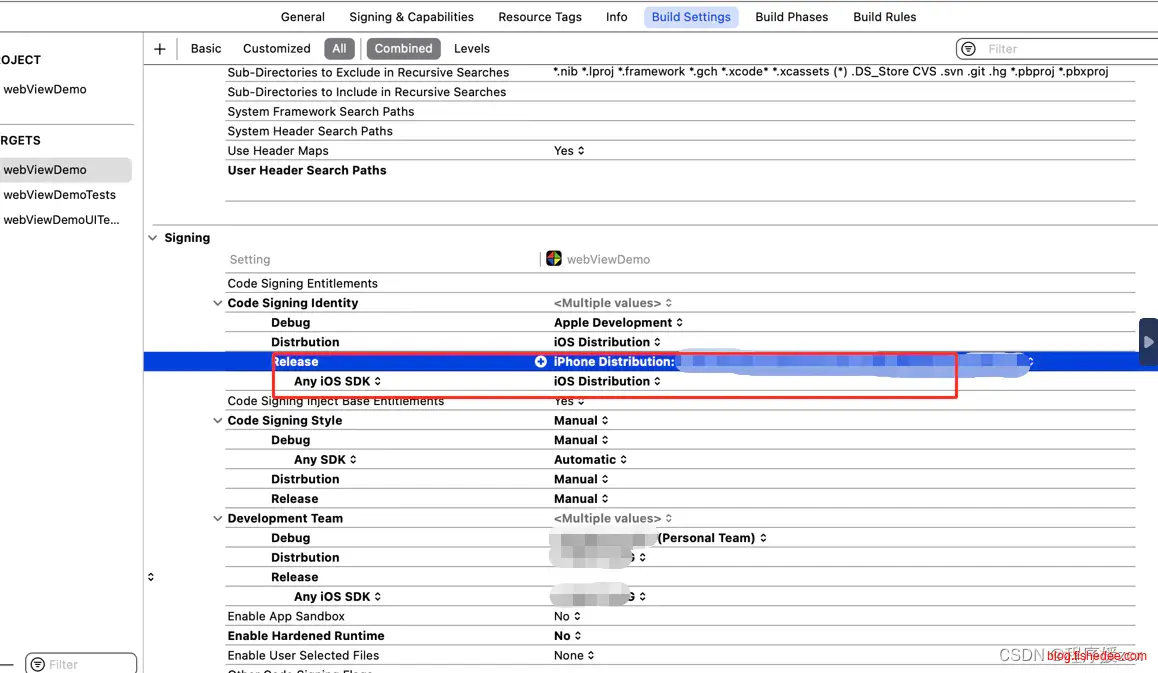Screen dimensions: 1158x673
Task: Click the plus add build setting button
Action: [159, 49]
